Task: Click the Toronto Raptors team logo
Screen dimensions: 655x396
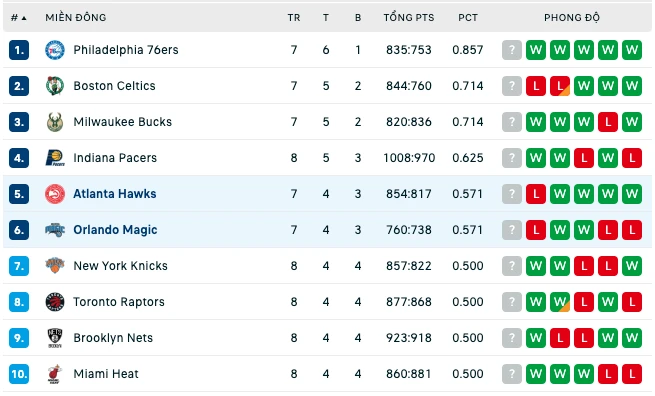Action: point(55,302)
